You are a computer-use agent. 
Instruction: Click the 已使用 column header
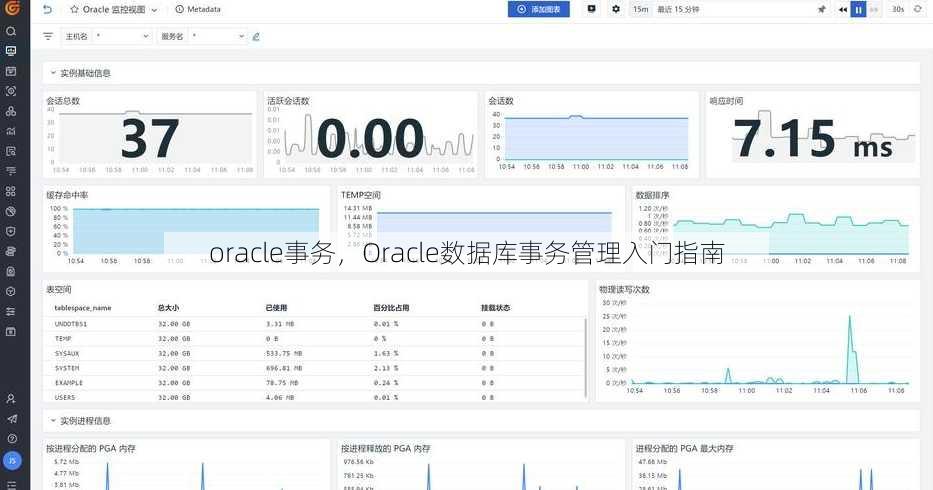(x=276, y=308)
